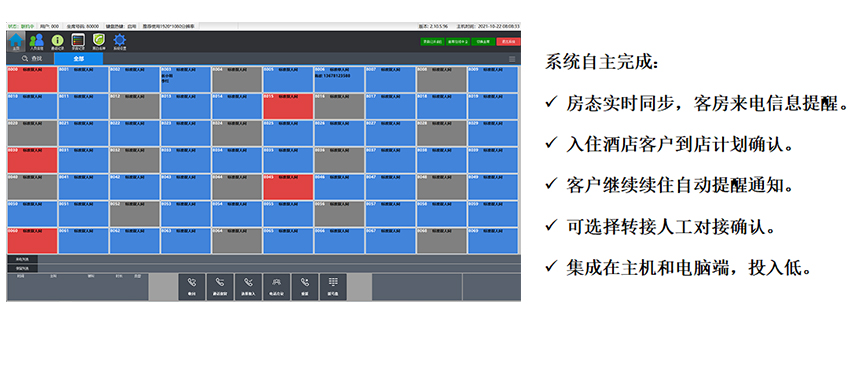
Task: Open the hamburger list menu icon
Action: pyautogui.click(x=512, y=59)
